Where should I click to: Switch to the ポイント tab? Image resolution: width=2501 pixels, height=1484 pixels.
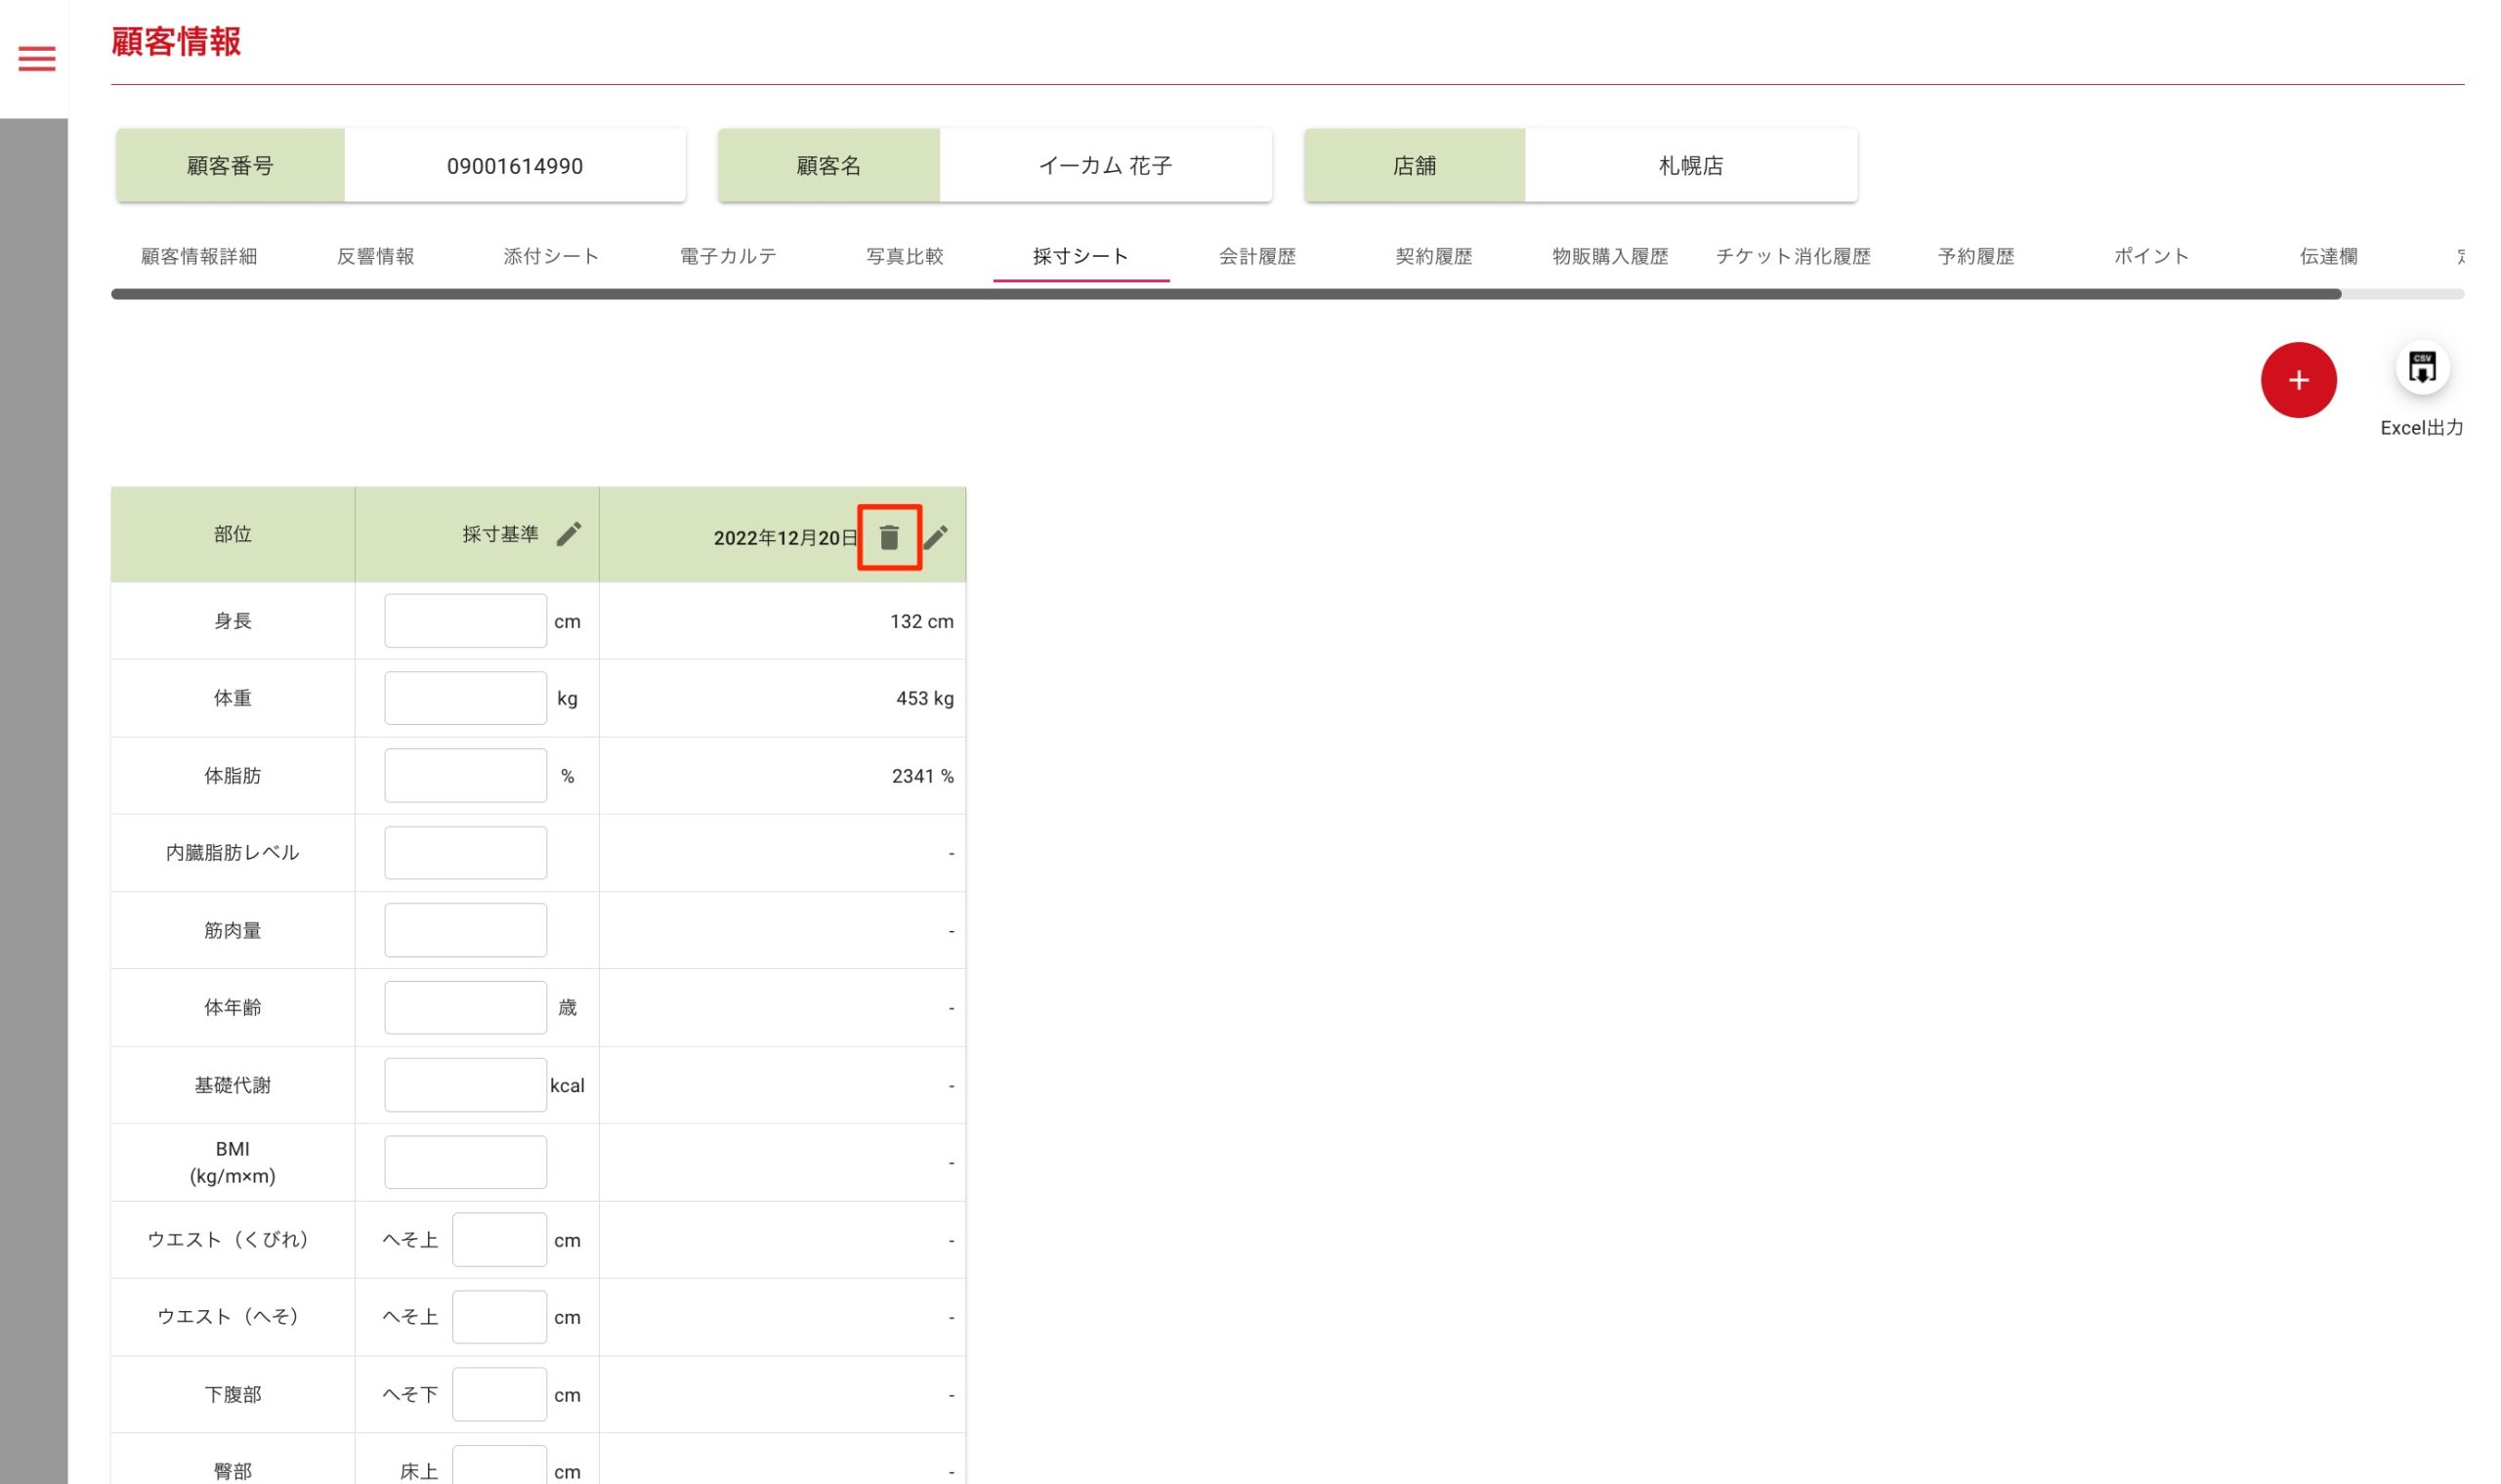[2151, 256]
